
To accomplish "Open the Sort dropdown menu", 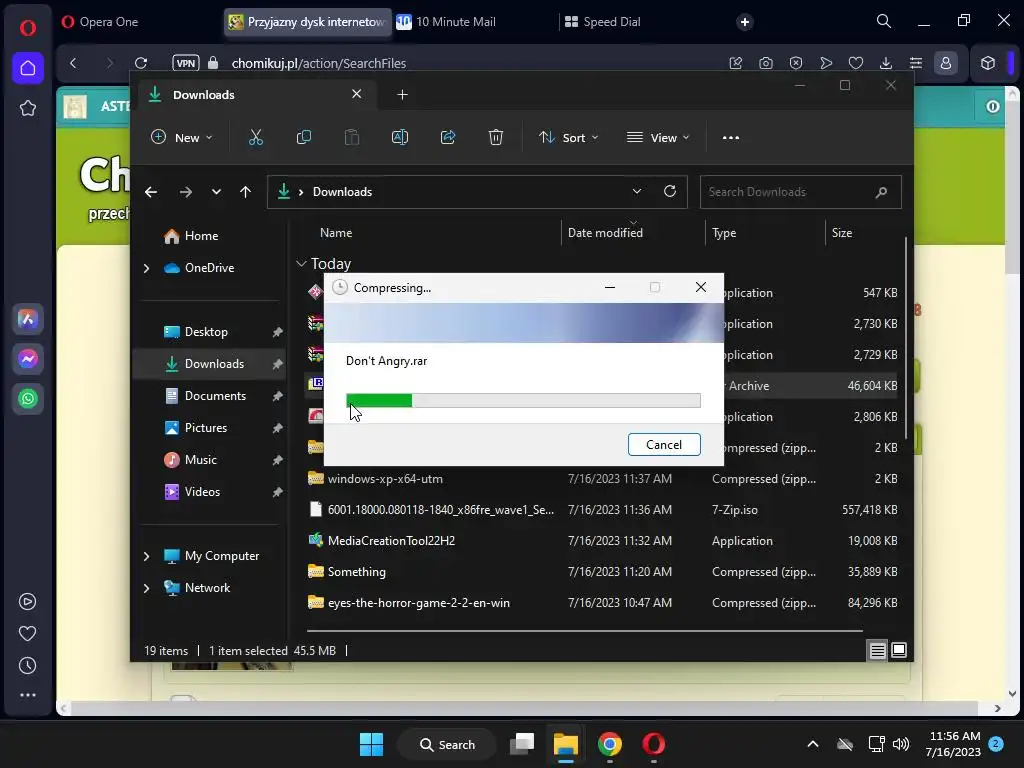I will pyautogui.click(x=568, y=138).
